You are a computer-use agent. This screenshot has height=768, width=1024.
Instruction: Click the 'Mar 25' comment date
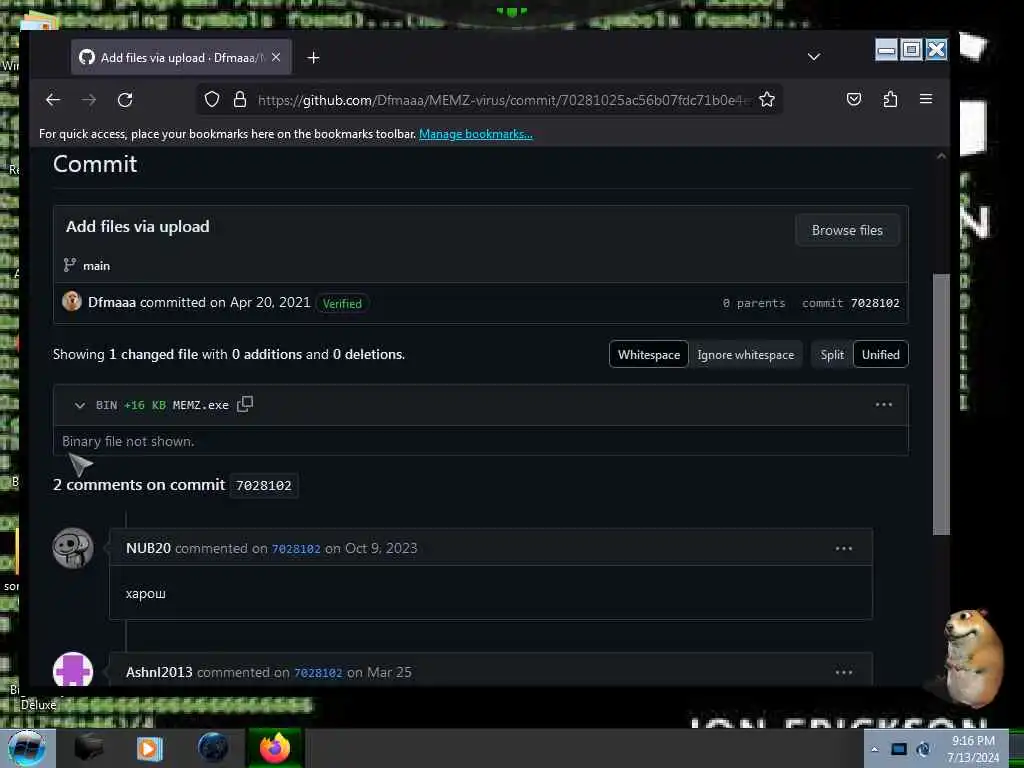click(x=389, y=672)
